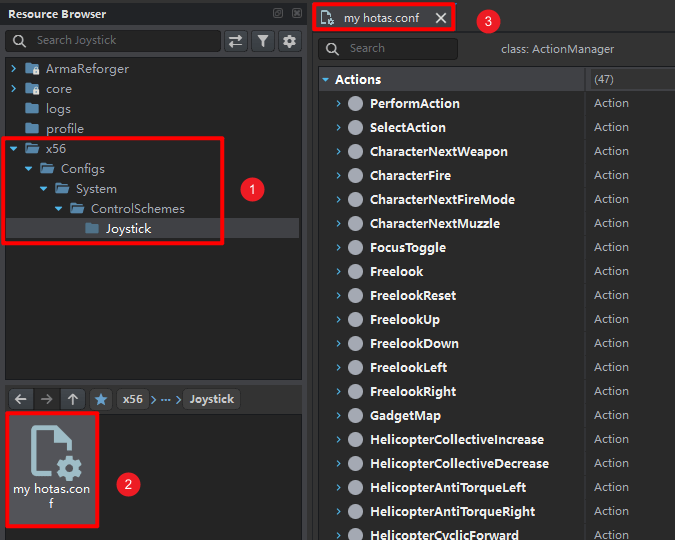This screenshot has height=540, width=675.
Task: Click the circle toggle beside GadgetMap
Action: click(x=355, y=416)
